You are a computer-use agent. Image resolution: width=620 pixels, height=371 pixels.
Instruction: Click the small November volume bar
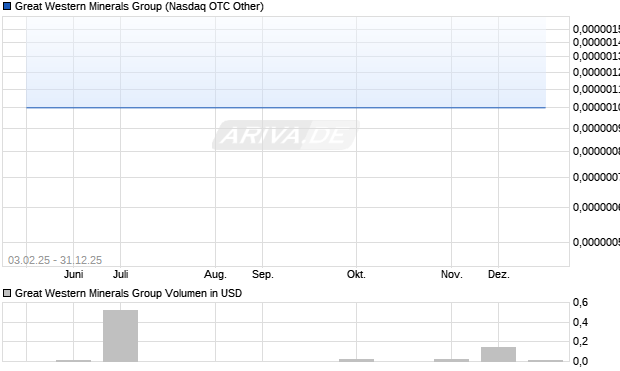[452, 360]
